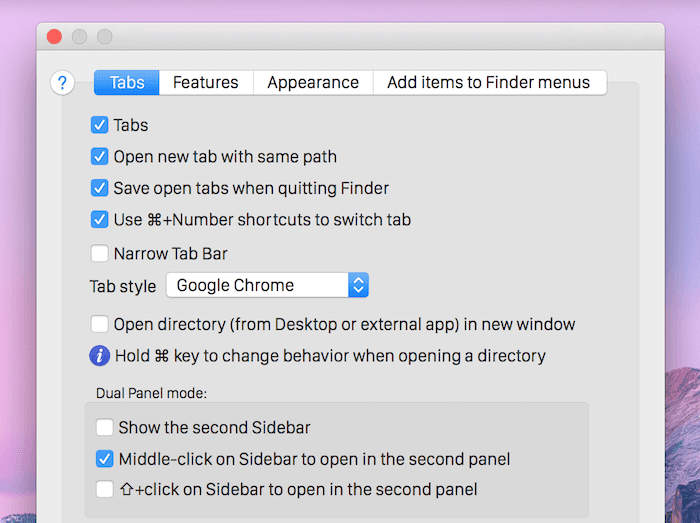Check Show the second Sidebar
Viewport: 700px width, 523px height.
click(x=104, y=427)
